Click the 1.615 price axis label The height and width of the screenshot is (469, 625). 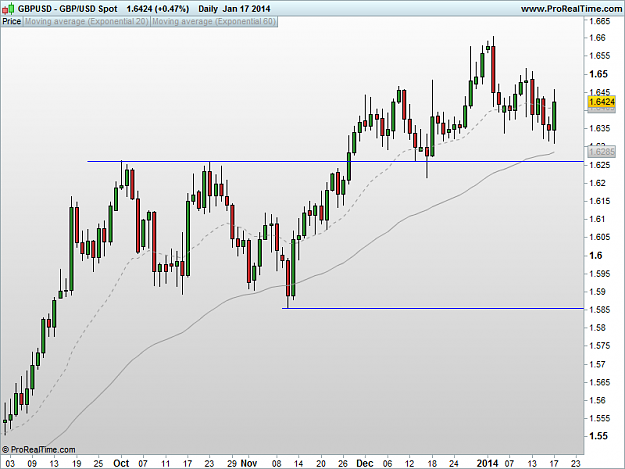pos(600,201)
